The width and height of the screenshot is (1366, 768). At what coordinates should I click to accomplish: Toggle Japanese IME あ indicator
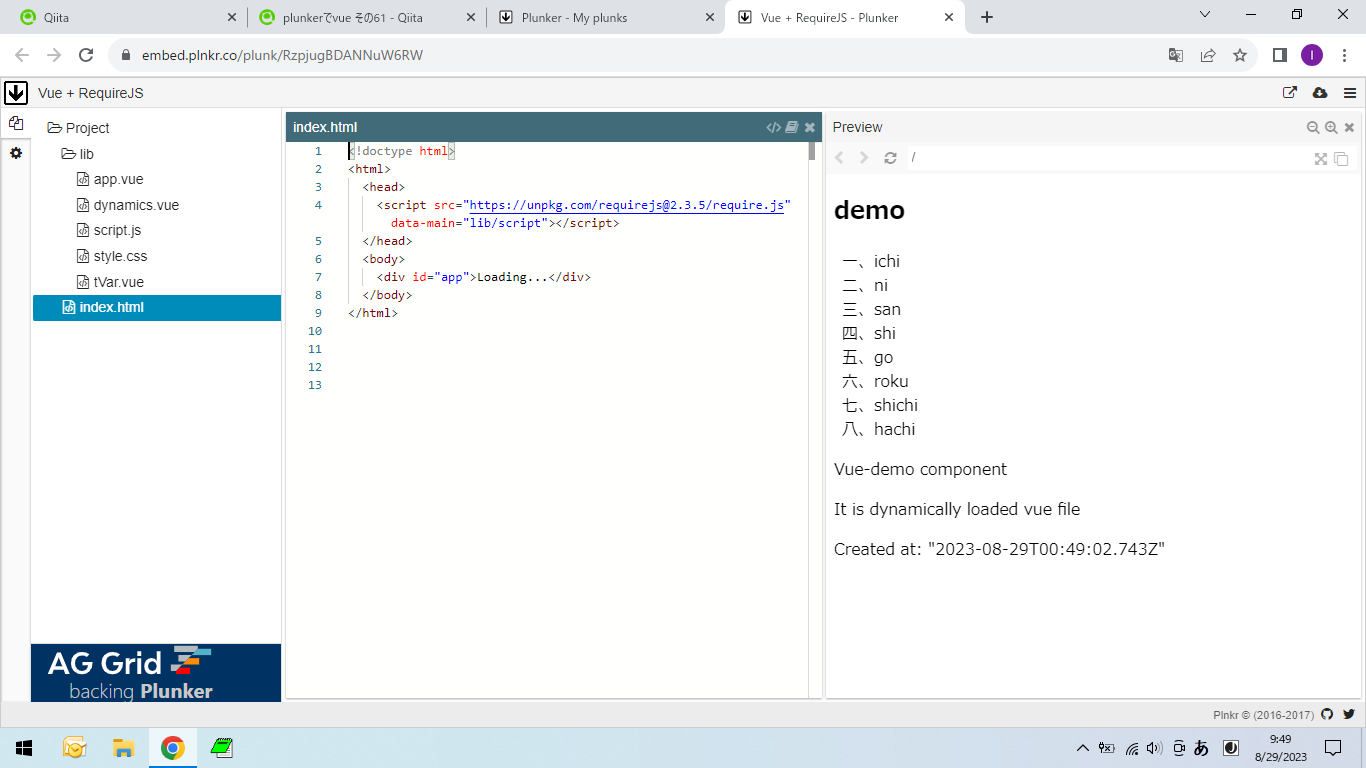1202,748
